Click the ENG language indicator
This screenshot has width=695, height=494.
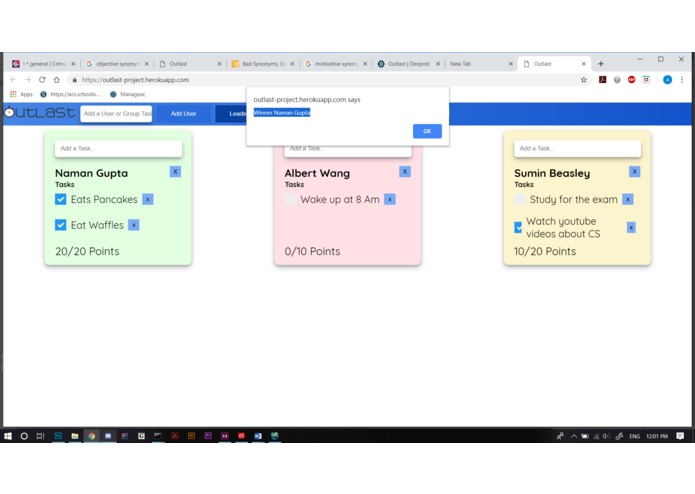click(634, 436)
